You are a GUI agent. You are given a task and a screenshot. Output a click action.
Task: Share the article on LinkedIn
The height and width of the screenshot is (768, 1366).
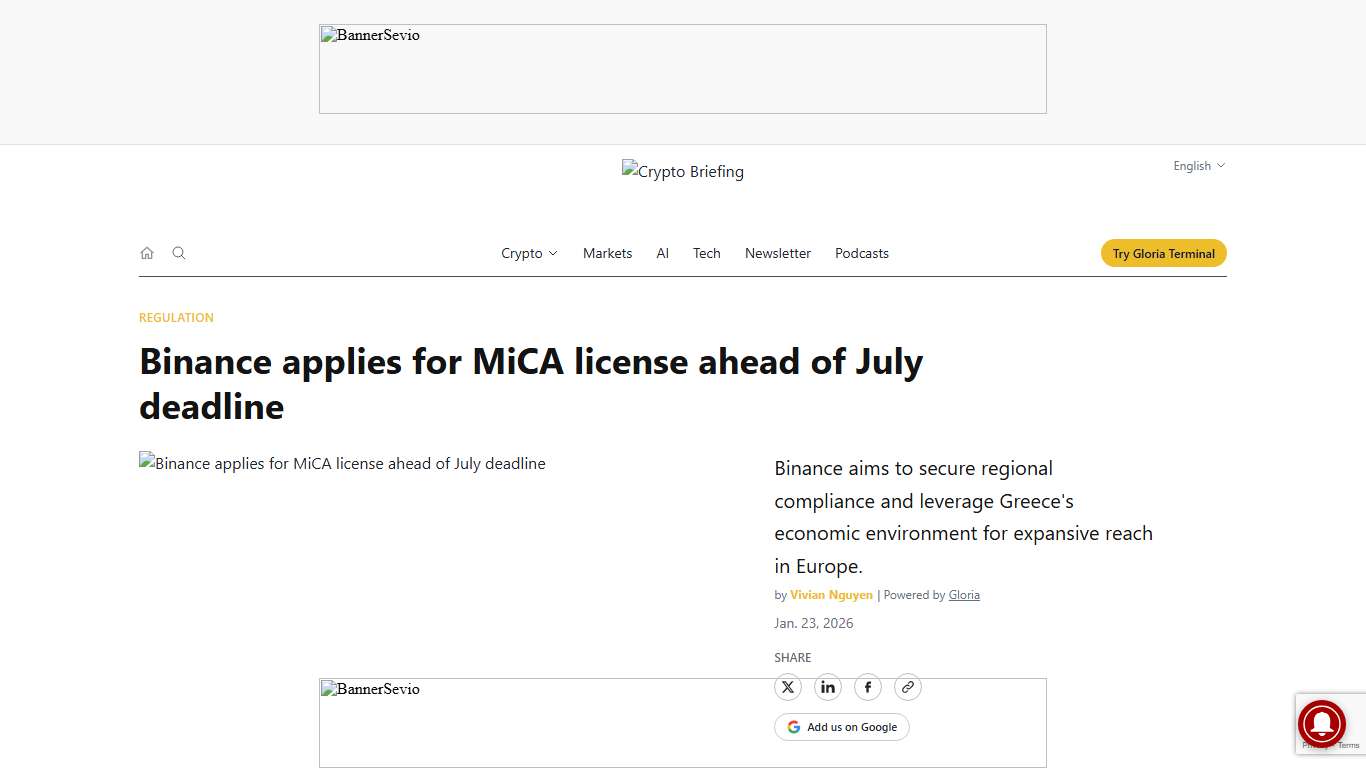coord(828,687)
